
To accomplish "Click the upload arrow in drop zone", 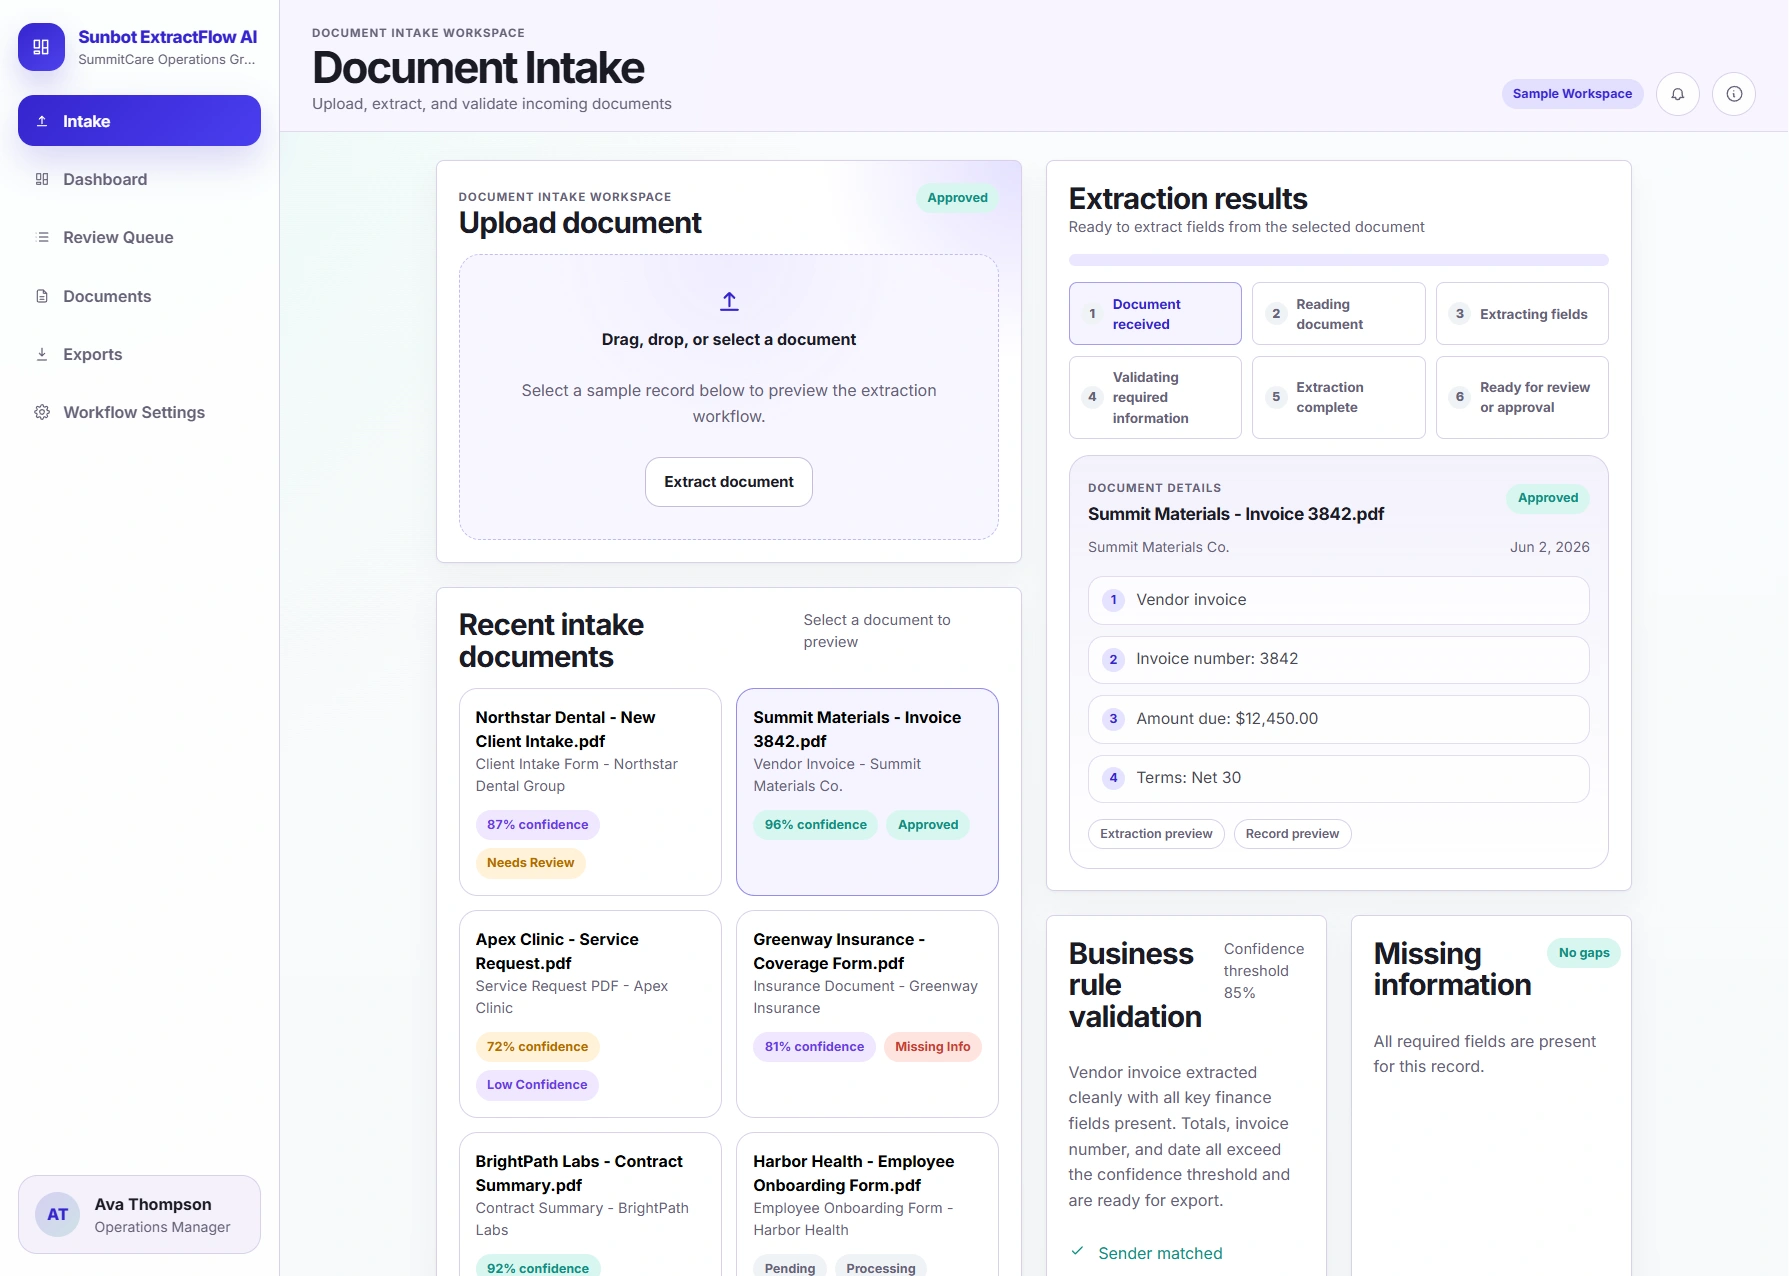I will click(729, 301).
